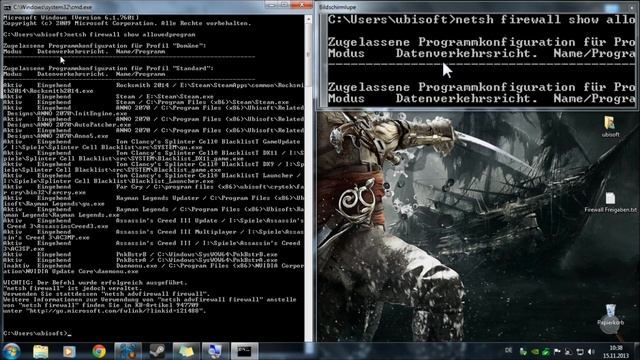Open the Action Center flag icon
This screenshot has height=360, width=640.
557,351
